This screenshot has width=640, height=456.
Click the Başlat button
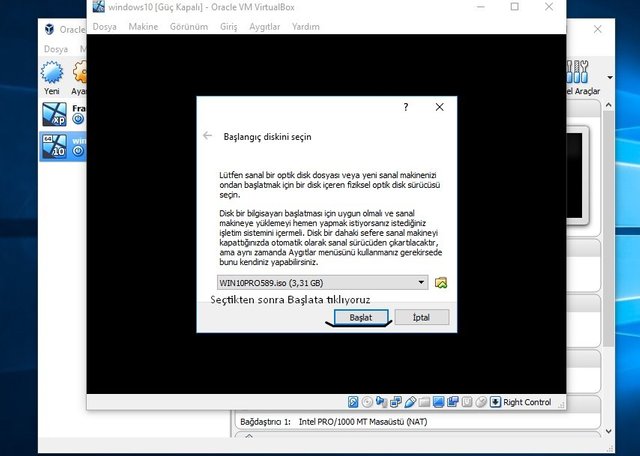coord(361,317)
